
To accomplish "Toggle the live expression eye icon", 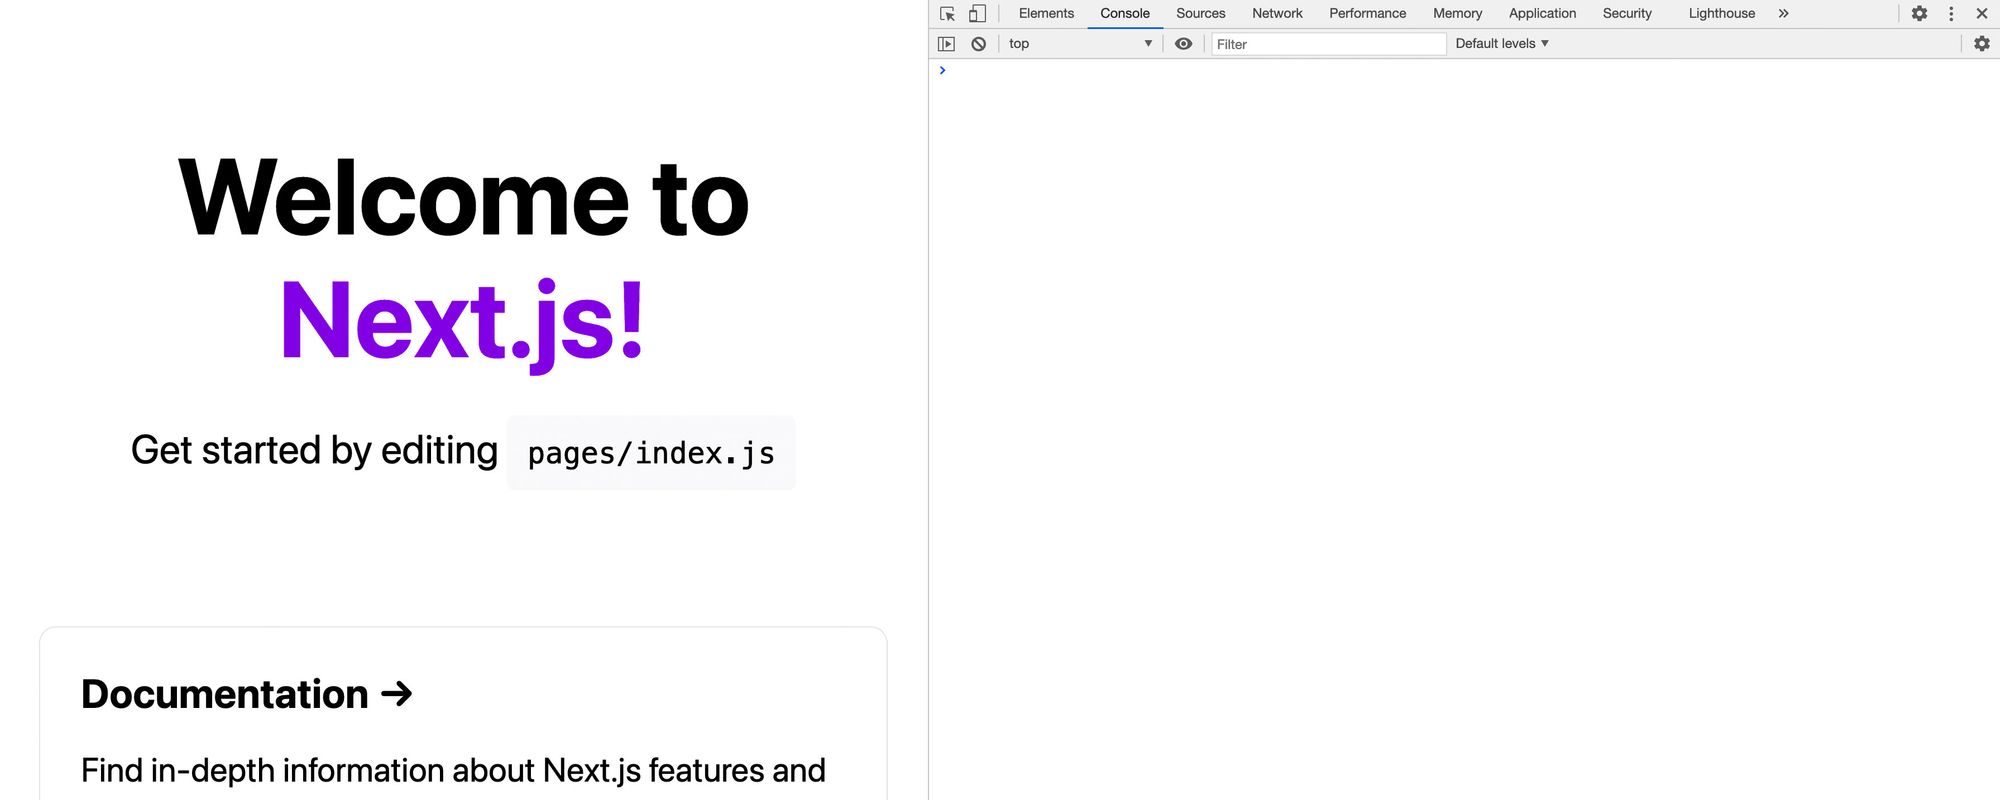I will pos(1183,44).
